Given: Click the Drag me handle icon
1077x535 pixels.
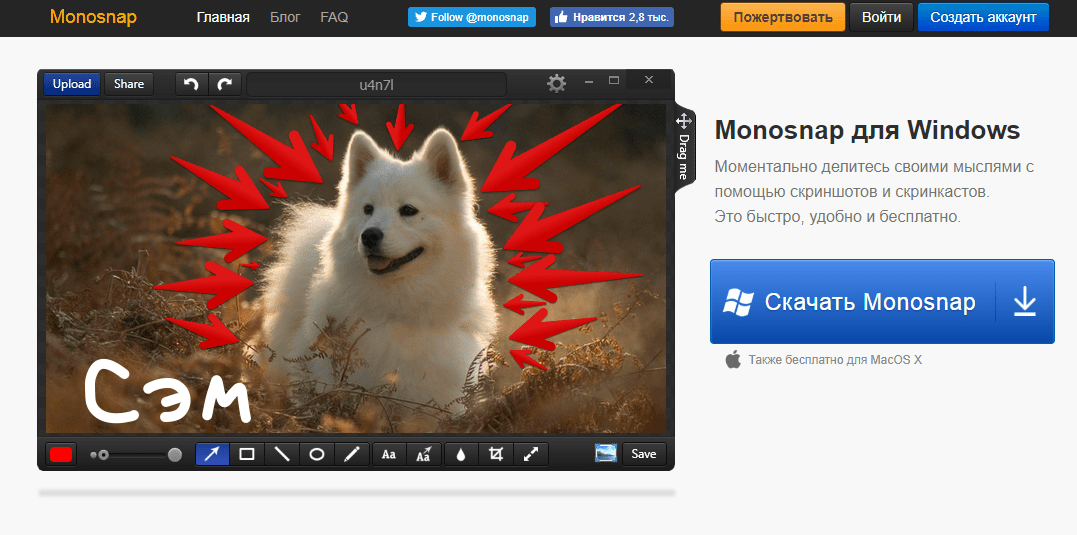Looking at the screenshot, I should tap(683, 122).
